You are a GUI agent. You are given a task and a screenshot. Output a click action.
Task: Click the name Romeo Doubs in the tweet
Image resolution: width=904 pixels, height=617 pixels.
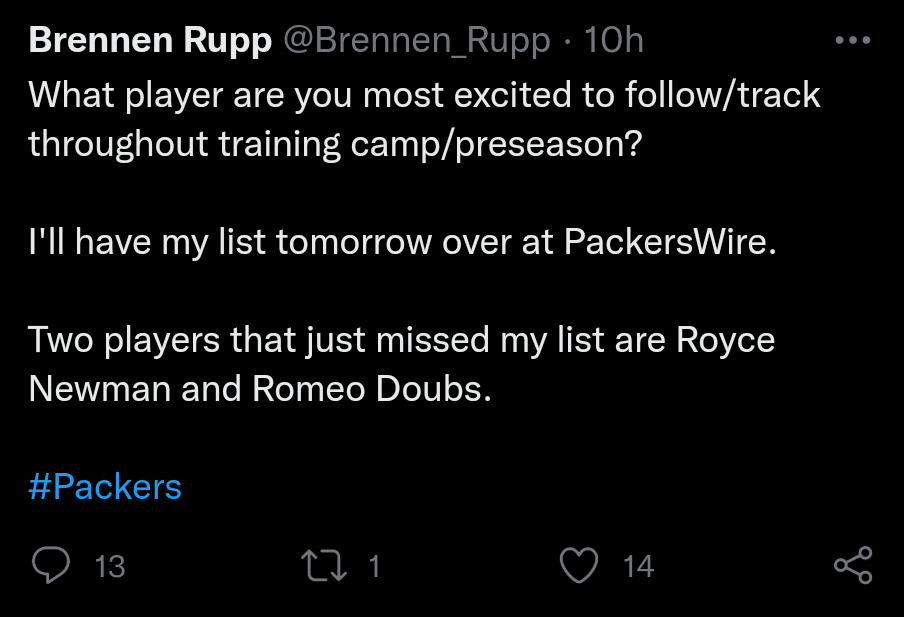(x=373, y=389)
